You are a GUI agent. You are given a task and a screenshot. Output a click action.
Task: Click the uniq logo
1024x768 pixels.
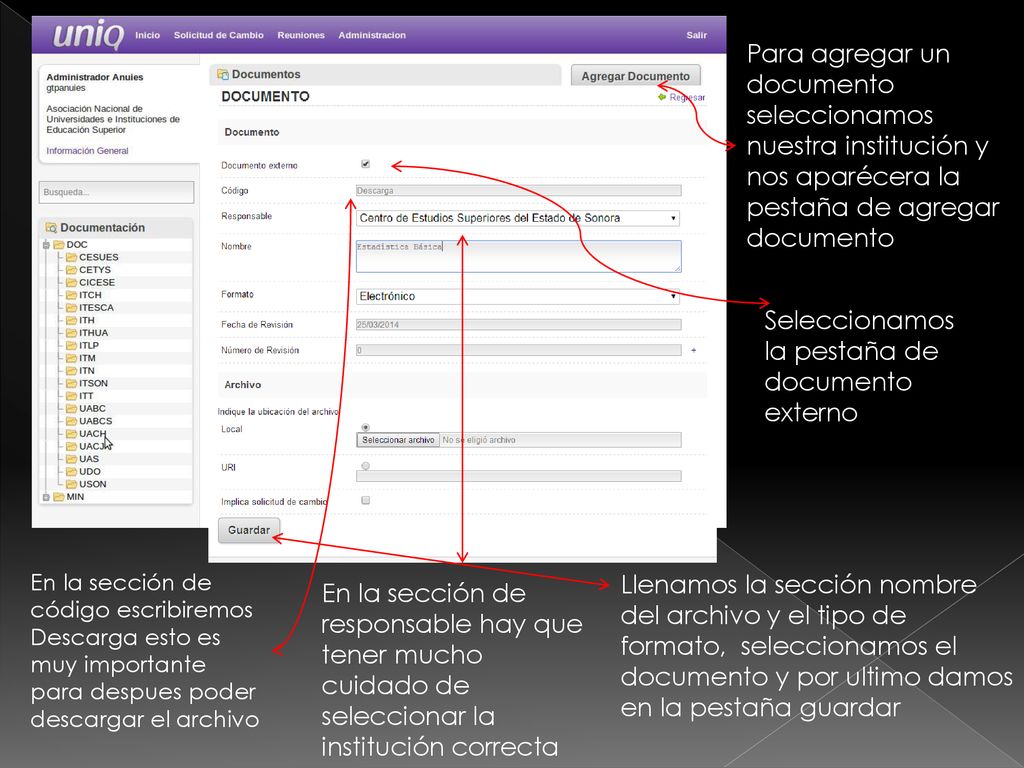click(x=88, y=35)
